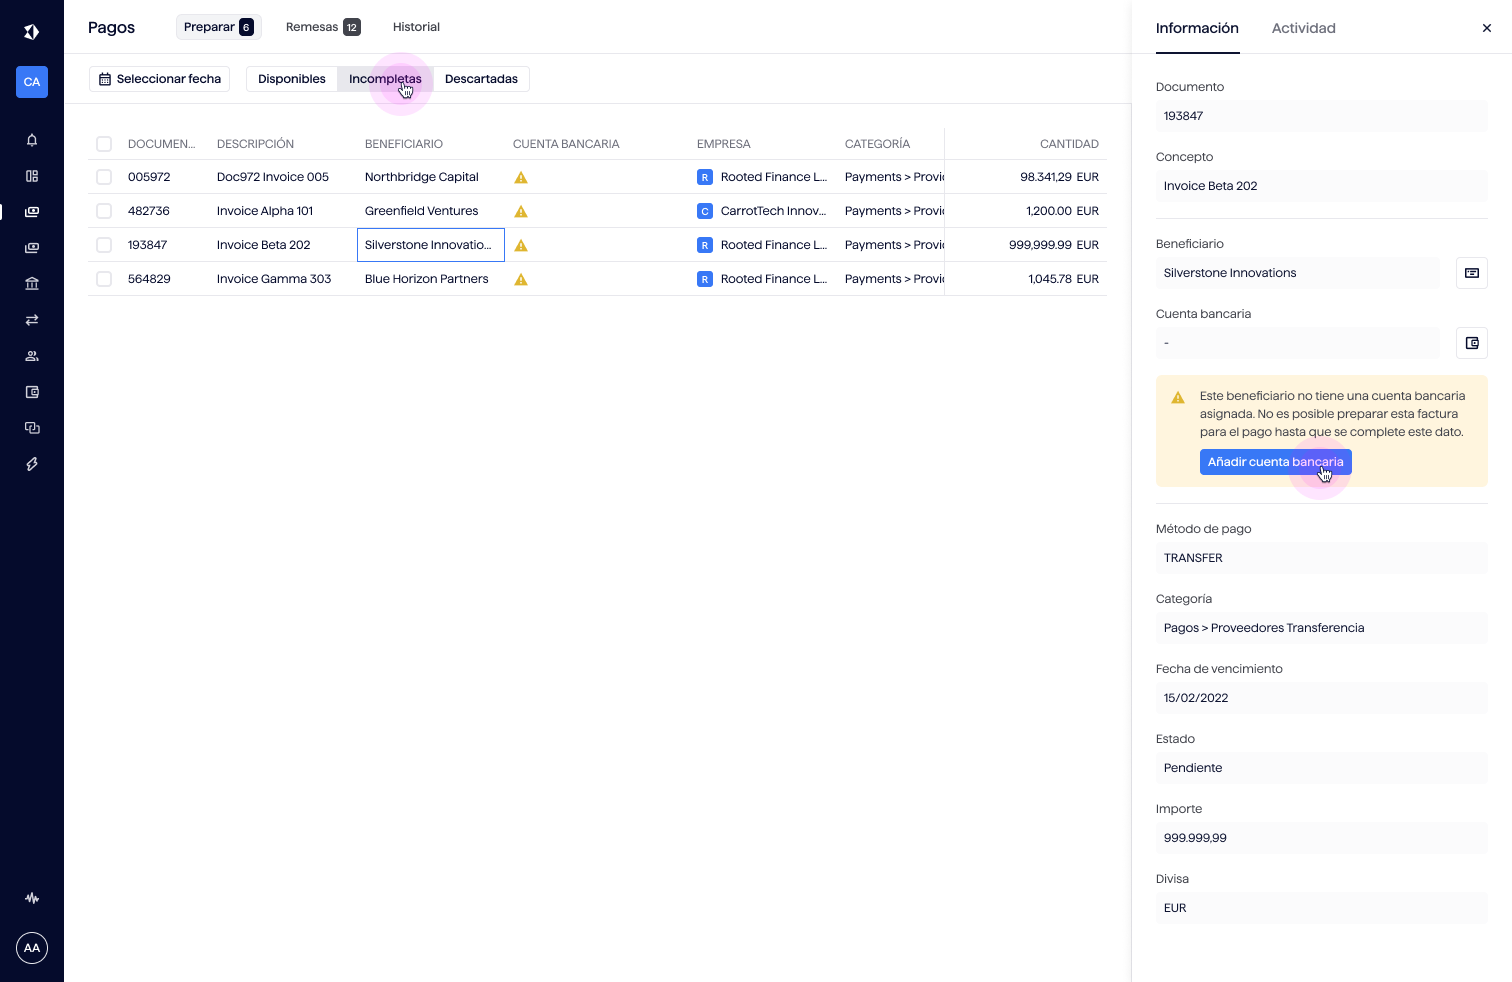
Task: Show the Descartadas filter
Action: point(481,79)
